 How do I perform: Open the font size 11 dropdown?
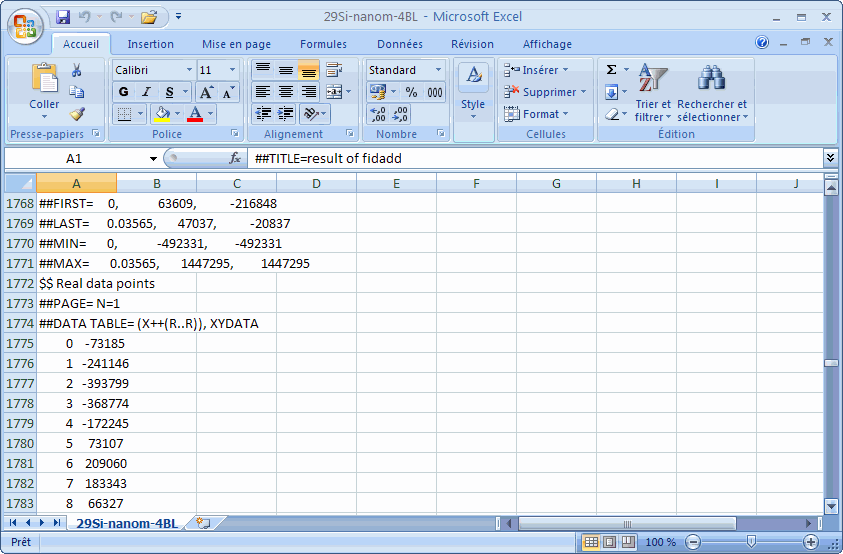(x=232, y=70)
